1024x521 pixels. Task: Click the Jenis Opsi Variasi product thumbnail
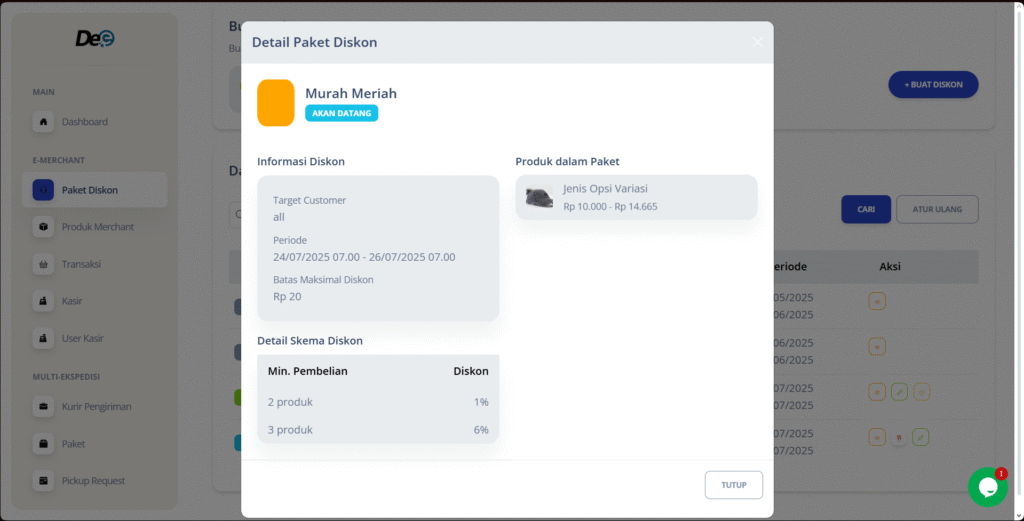(x=539, y=197)
